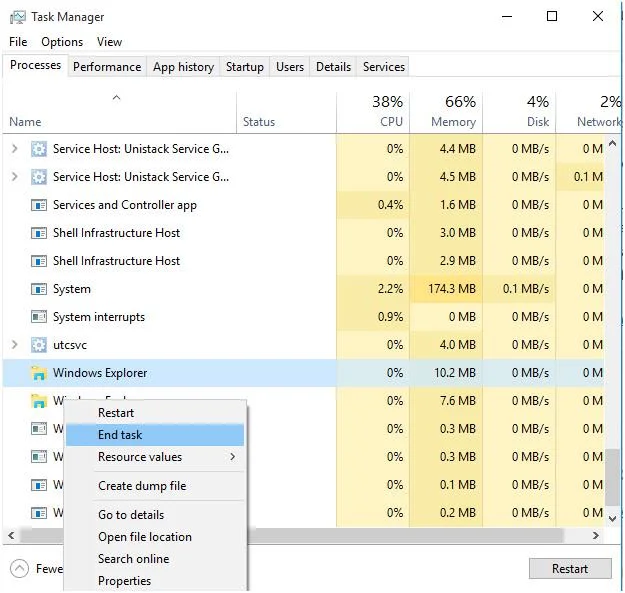The image size is (625, 593).
Task: Click the 0.4% CPU value
Action: (x=391, y=205)
